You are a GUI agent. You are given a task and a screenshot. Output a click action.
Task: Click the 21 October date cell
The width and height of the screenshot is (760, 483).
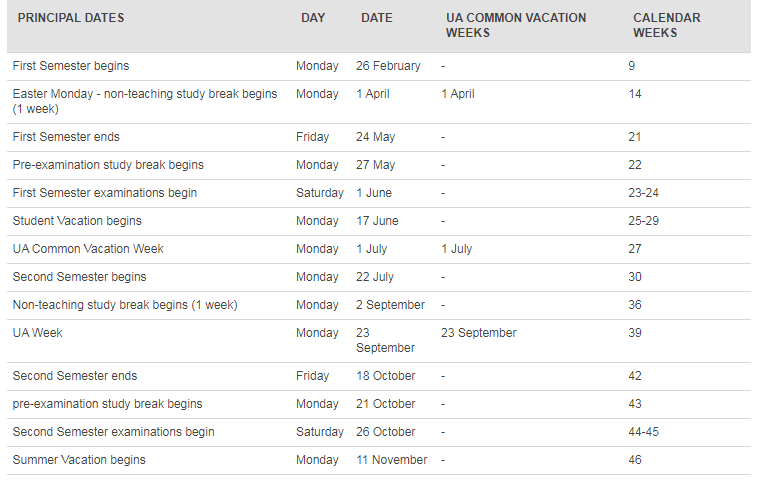(385, 404)
